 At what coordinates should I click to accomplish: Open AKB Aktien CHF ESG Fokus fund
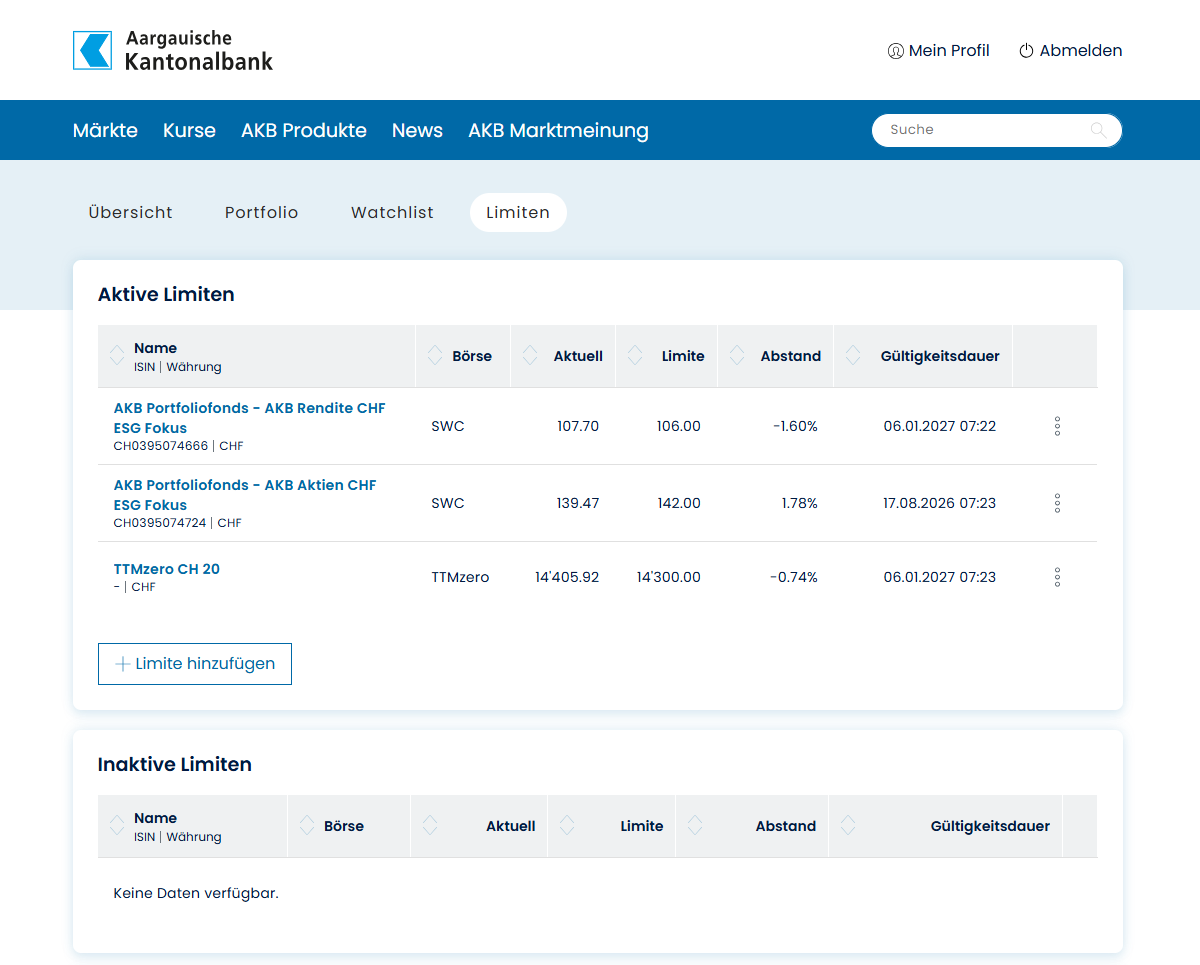point(245,495)
